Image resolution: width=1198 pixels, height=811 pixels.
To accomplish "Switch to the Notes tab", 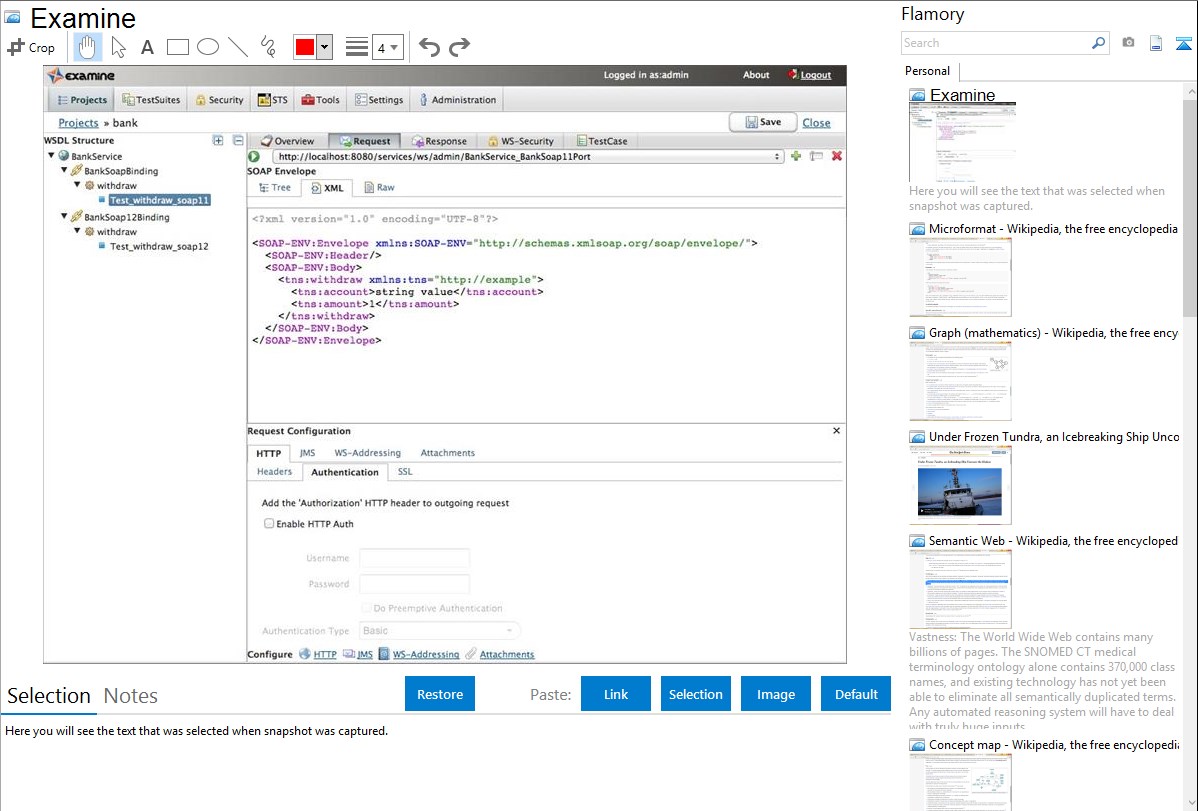I will tap(130, 696).
